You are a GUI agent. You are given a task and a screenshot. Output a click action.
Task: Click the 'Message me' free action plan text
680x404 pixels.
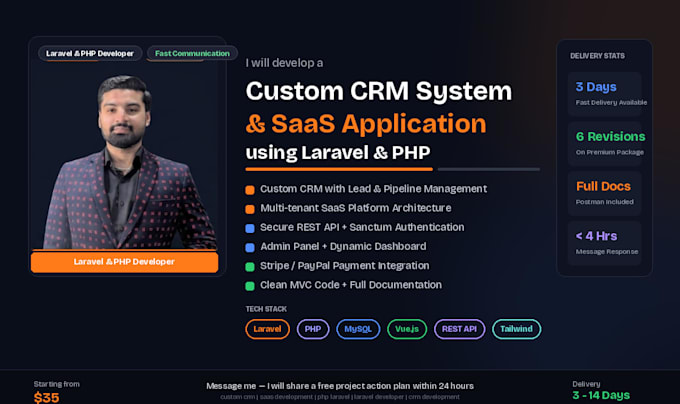tap(340, 386)
